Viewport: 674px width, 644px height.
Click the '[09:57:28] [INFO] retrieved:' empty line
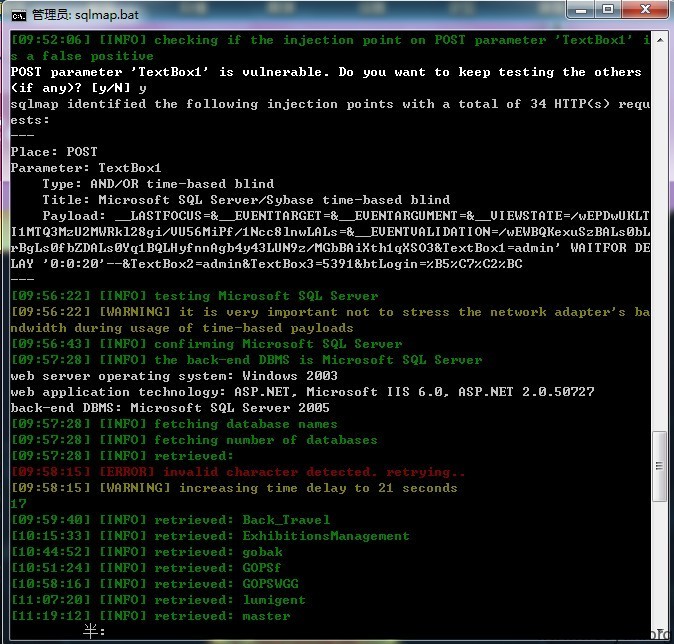pyautogui.click(x=122, y=456)
